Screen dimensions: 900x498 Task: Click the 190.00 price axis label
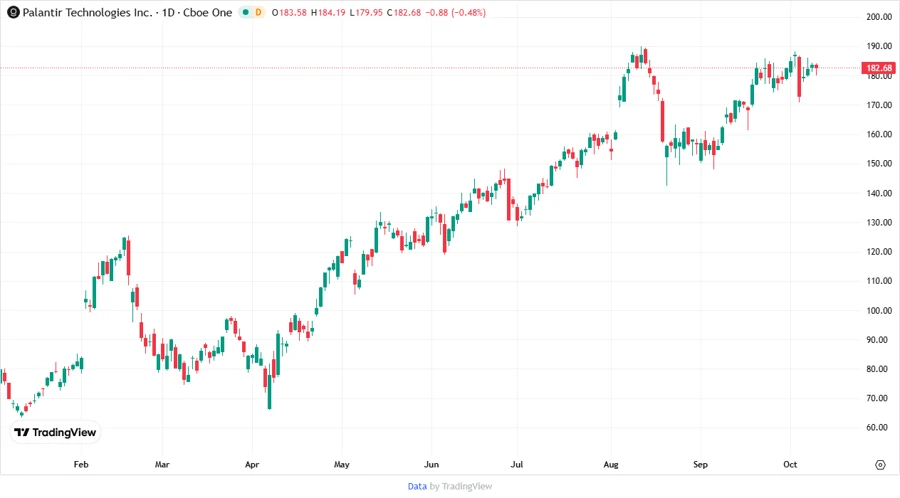coord(879,46)
